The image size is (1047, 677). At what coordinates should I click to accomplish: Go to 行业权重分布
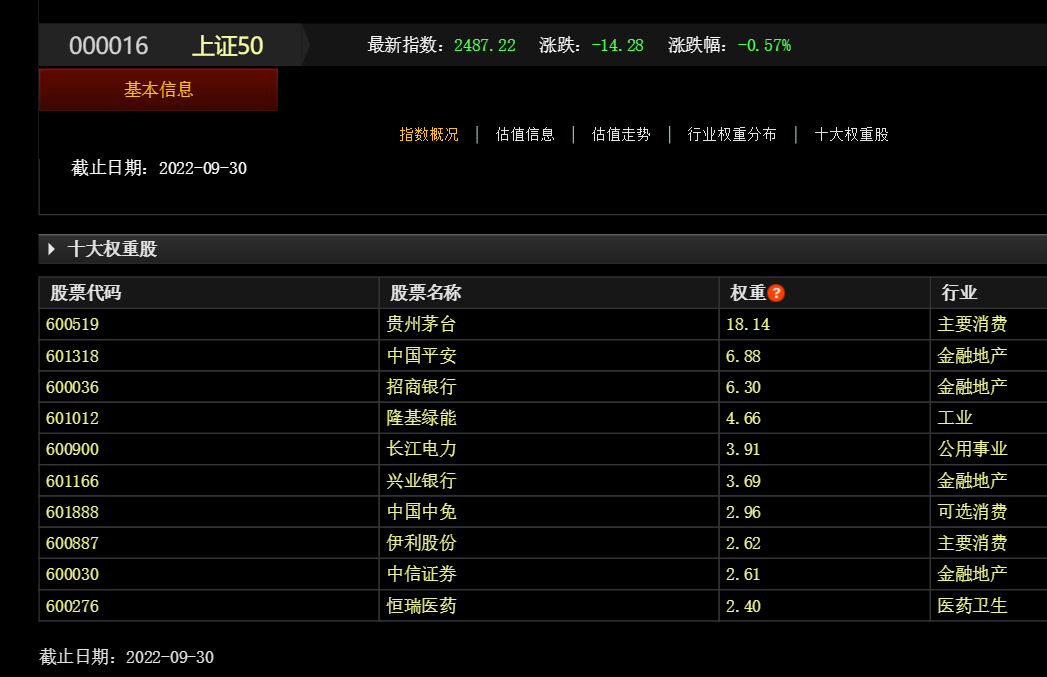click(x=732, y=134)
